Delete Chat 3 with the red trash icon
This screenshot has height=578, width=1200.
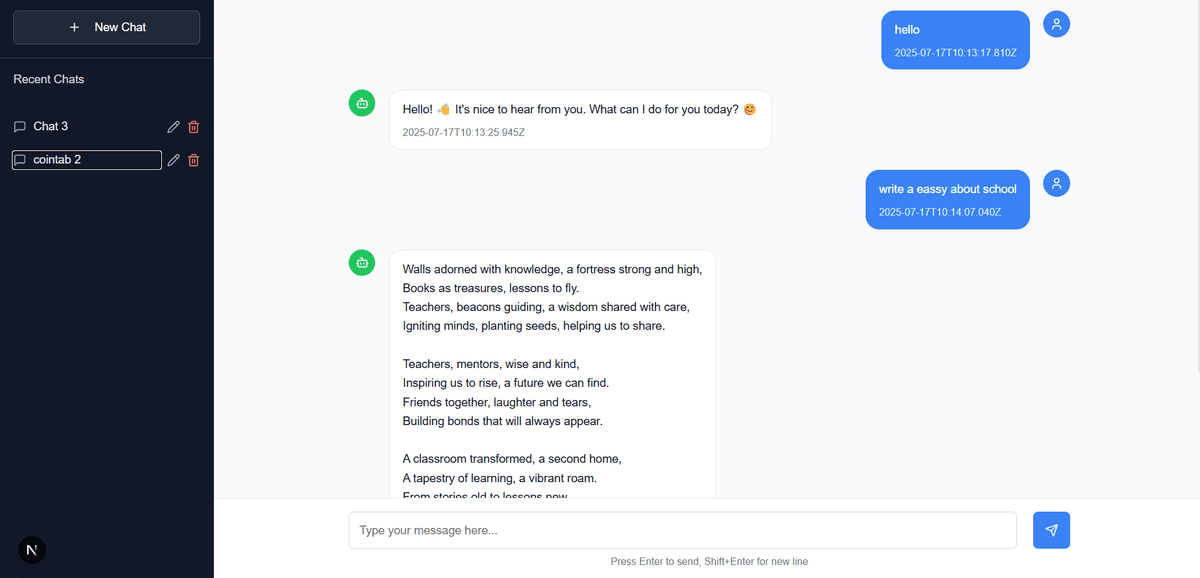[x=194, y=127]
